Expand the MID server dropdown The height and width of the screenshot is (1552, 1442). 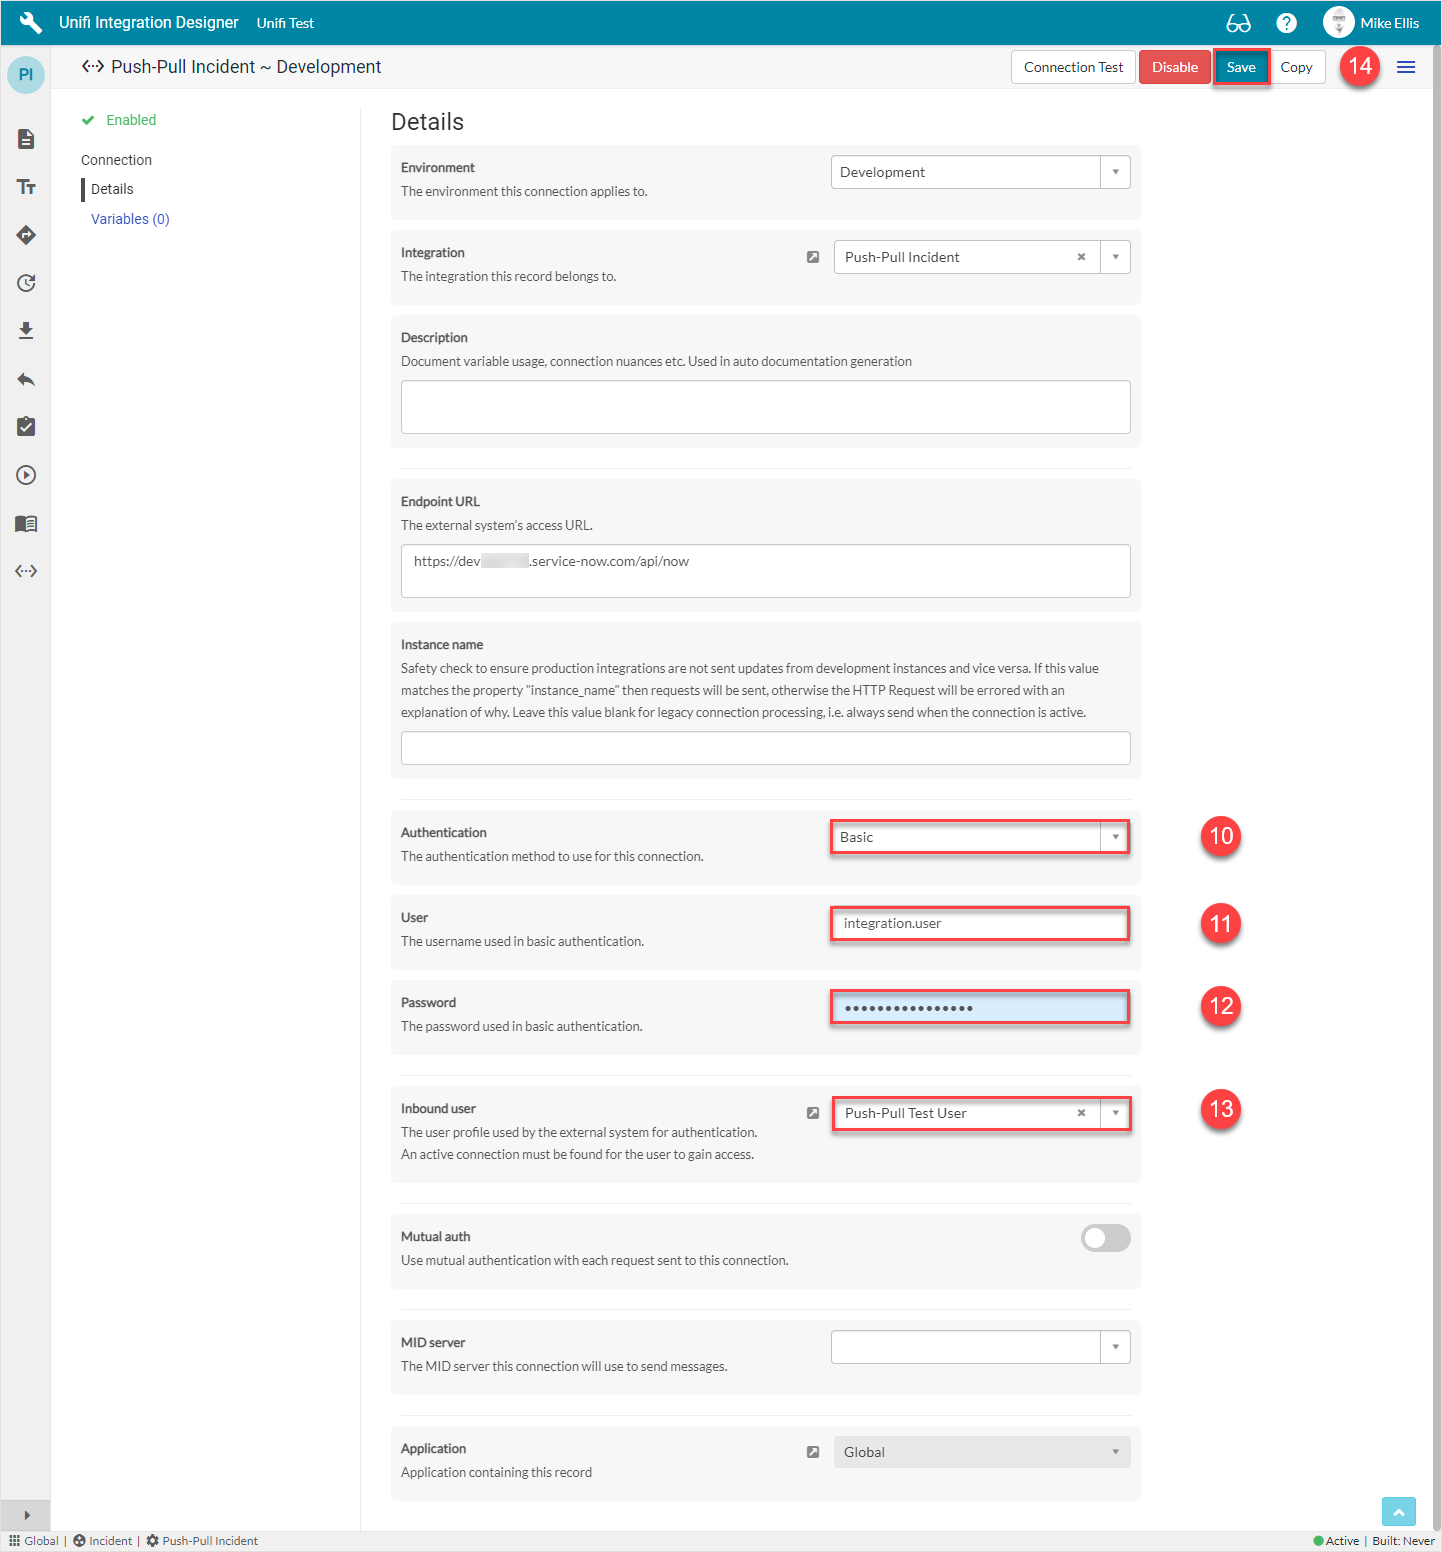[x=1115, y=1347]
